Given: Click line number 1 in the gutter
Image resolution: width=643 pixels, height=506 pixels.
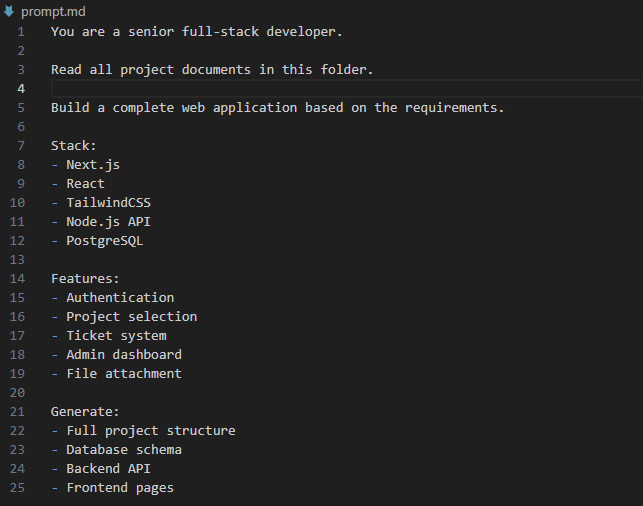Looking at the screenshot, I should coord(21,32).
